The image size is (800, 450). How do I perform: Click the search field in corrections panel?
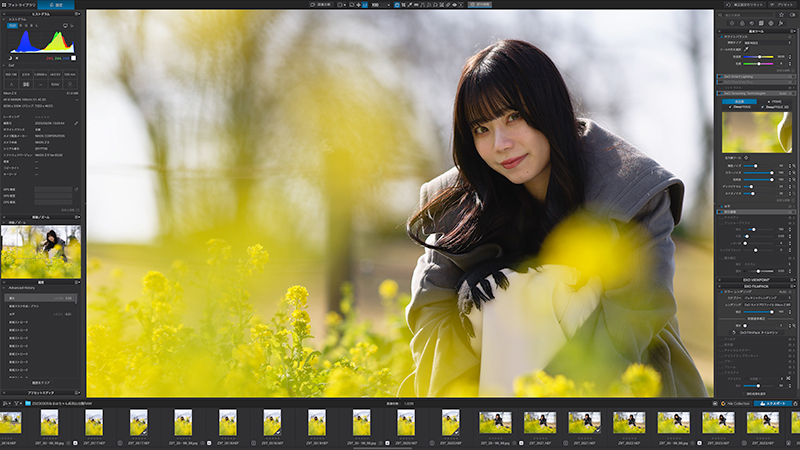pyautogui.click(x=746, y=15)
